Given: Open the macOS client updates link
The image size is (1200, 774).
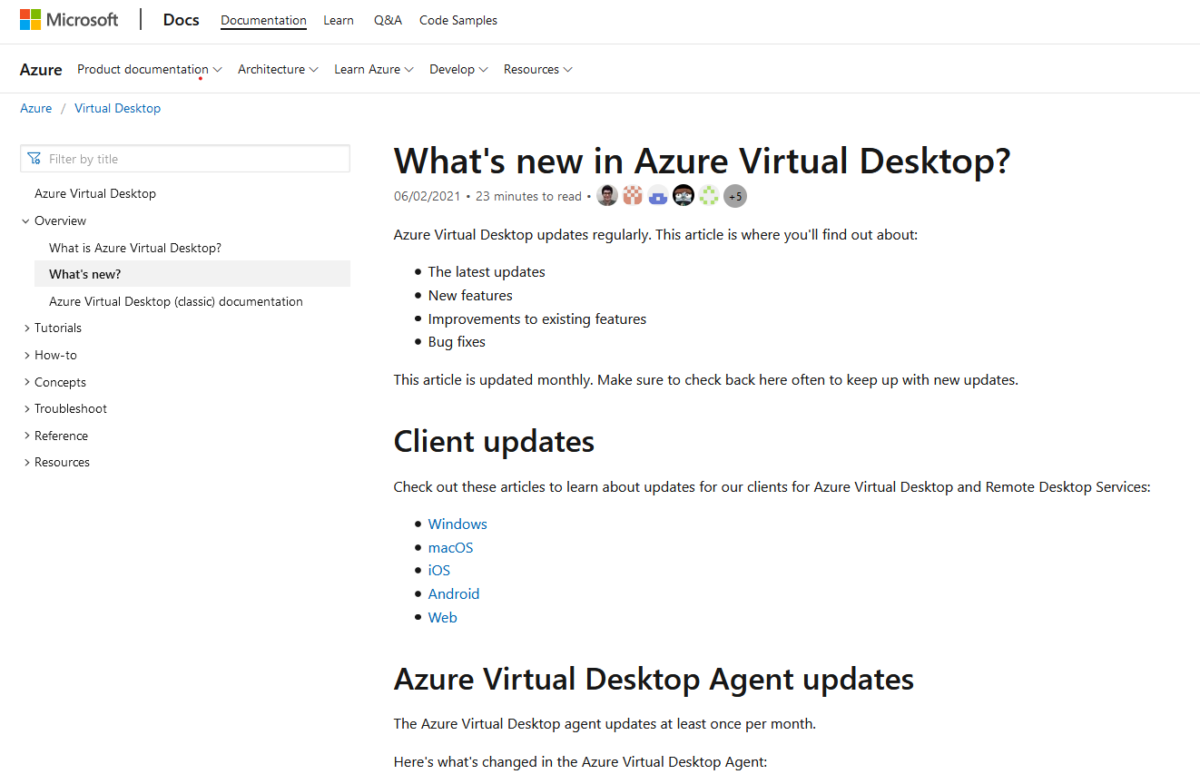Looking at the screenshot, I should tap(450, 547).
